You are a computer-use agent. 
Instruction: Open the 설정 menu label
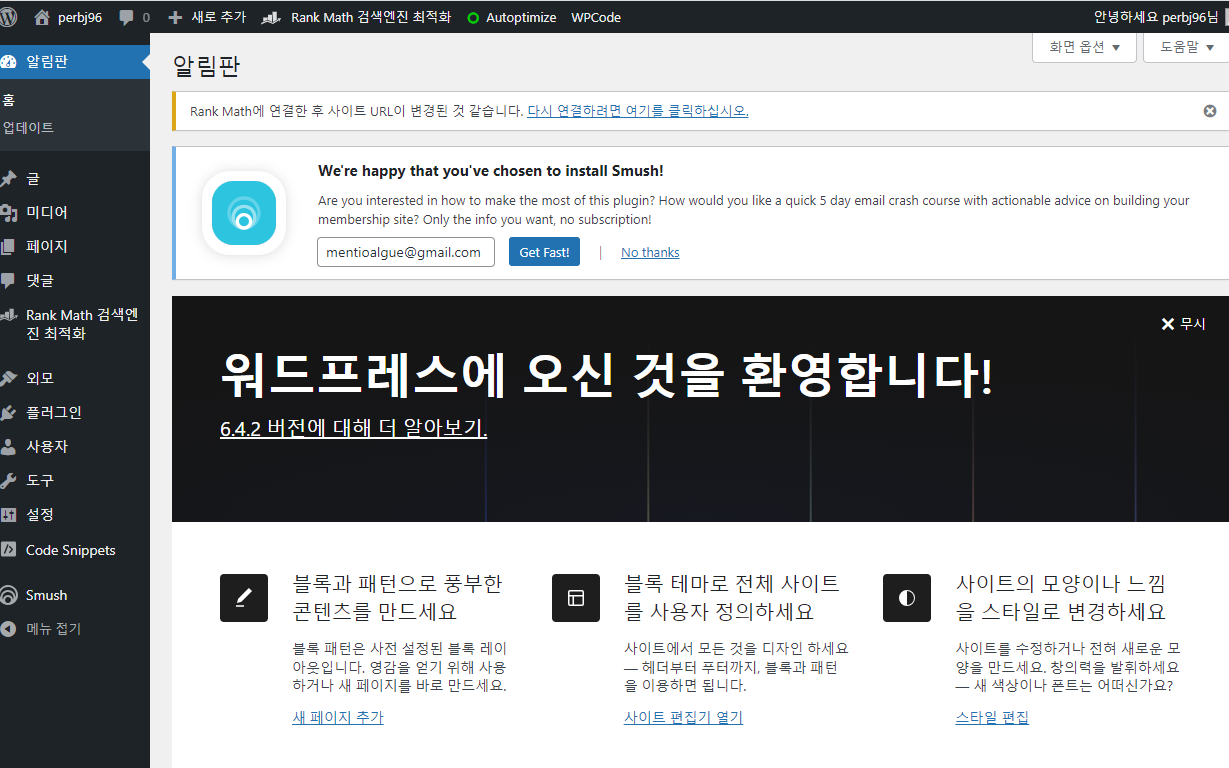[40, 515]
